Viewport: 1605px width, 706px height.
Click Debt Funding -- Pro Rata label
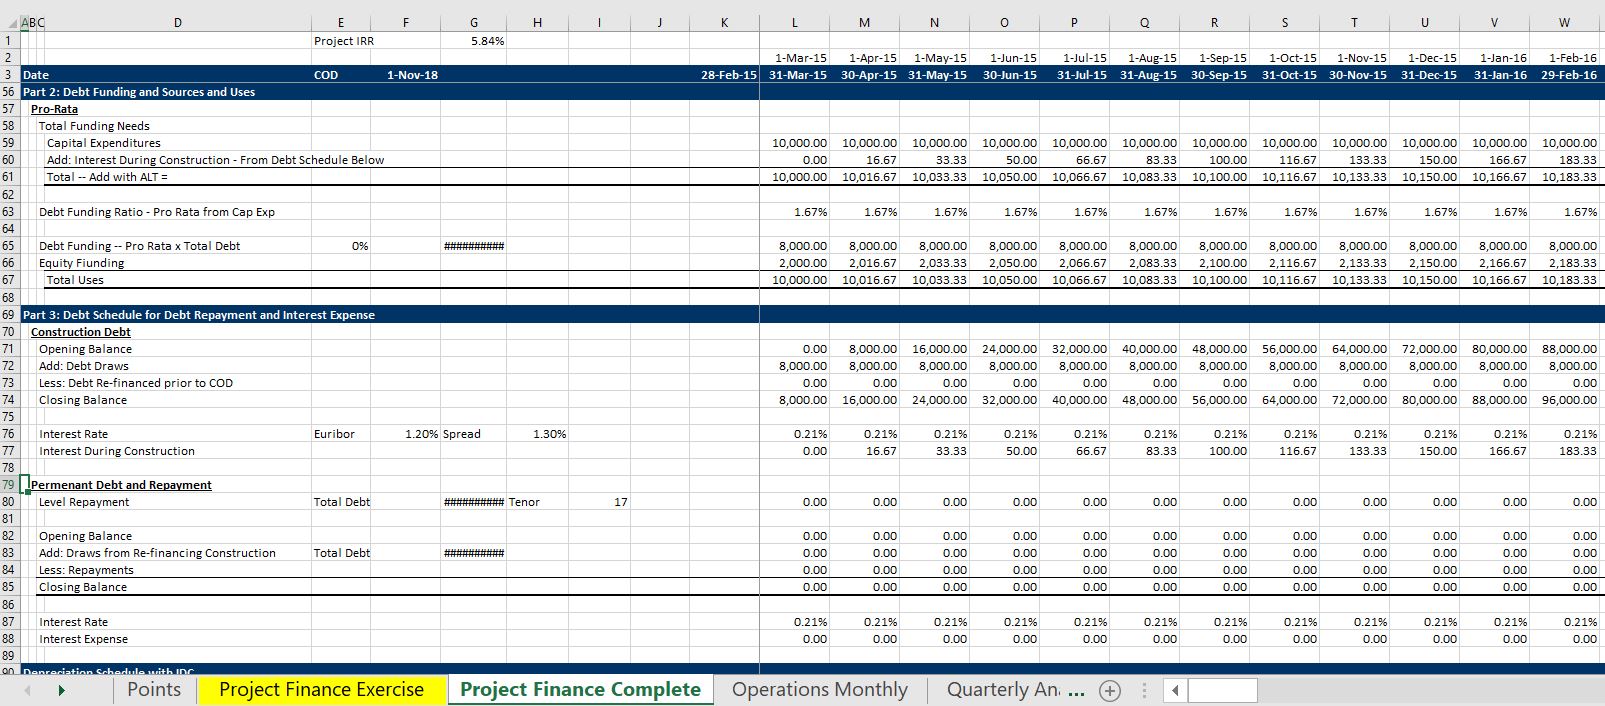pos(139,246)
